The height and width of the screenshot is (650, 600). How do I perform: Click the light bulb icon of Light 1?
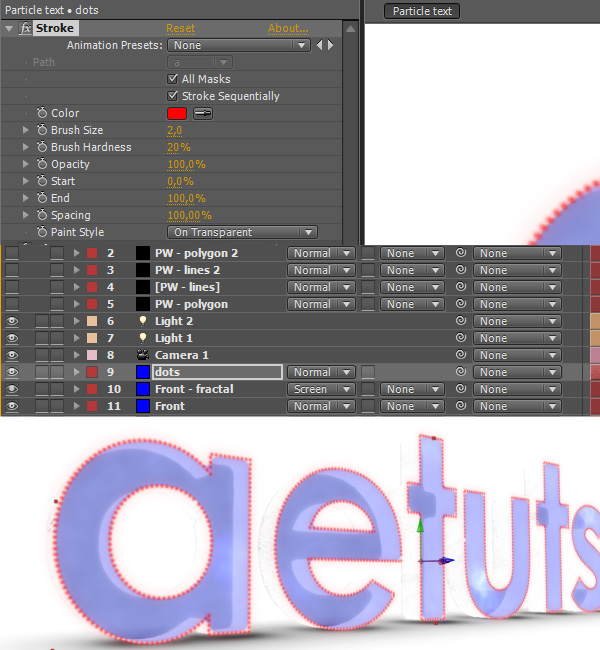point(143,338)
